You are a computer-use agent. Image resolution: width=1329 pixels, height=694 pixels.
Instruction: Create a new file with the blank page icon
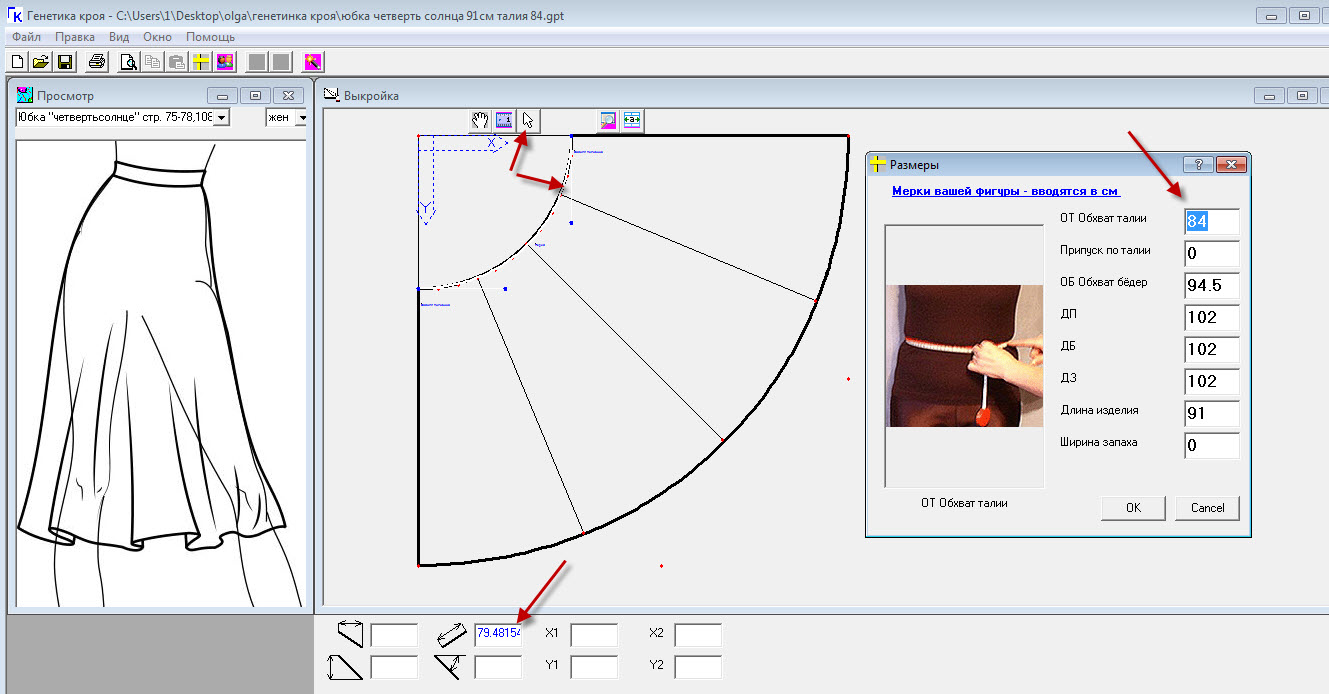pos(17,62)
